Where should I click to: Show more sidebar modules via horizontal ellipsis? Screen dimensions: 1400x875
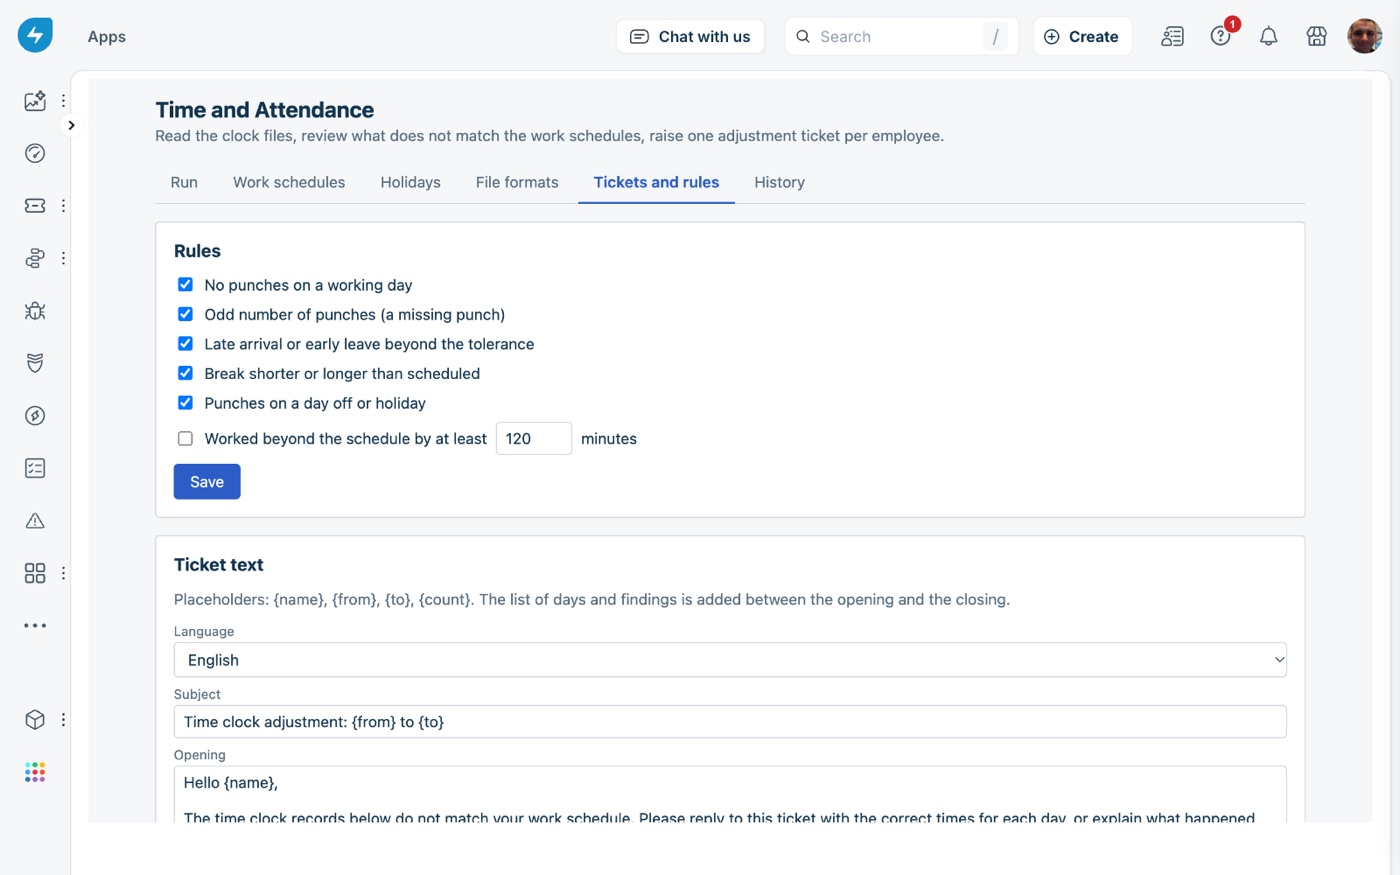[35, 626]
